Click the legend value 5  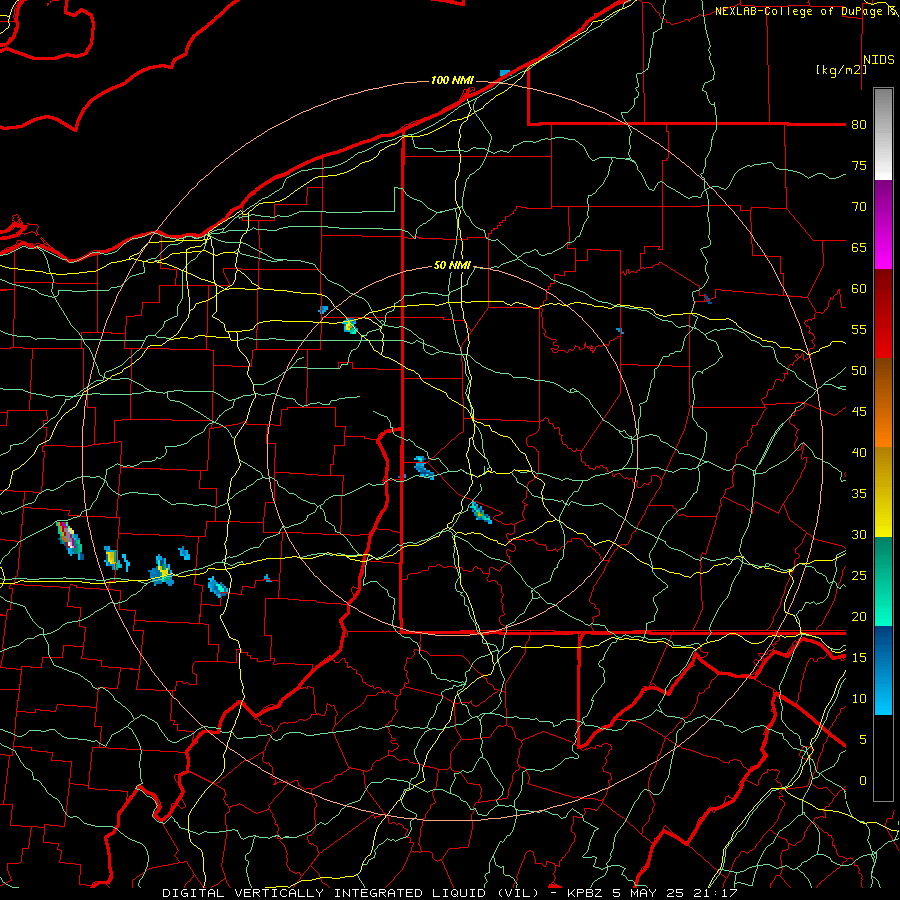[x=862, y=739]
